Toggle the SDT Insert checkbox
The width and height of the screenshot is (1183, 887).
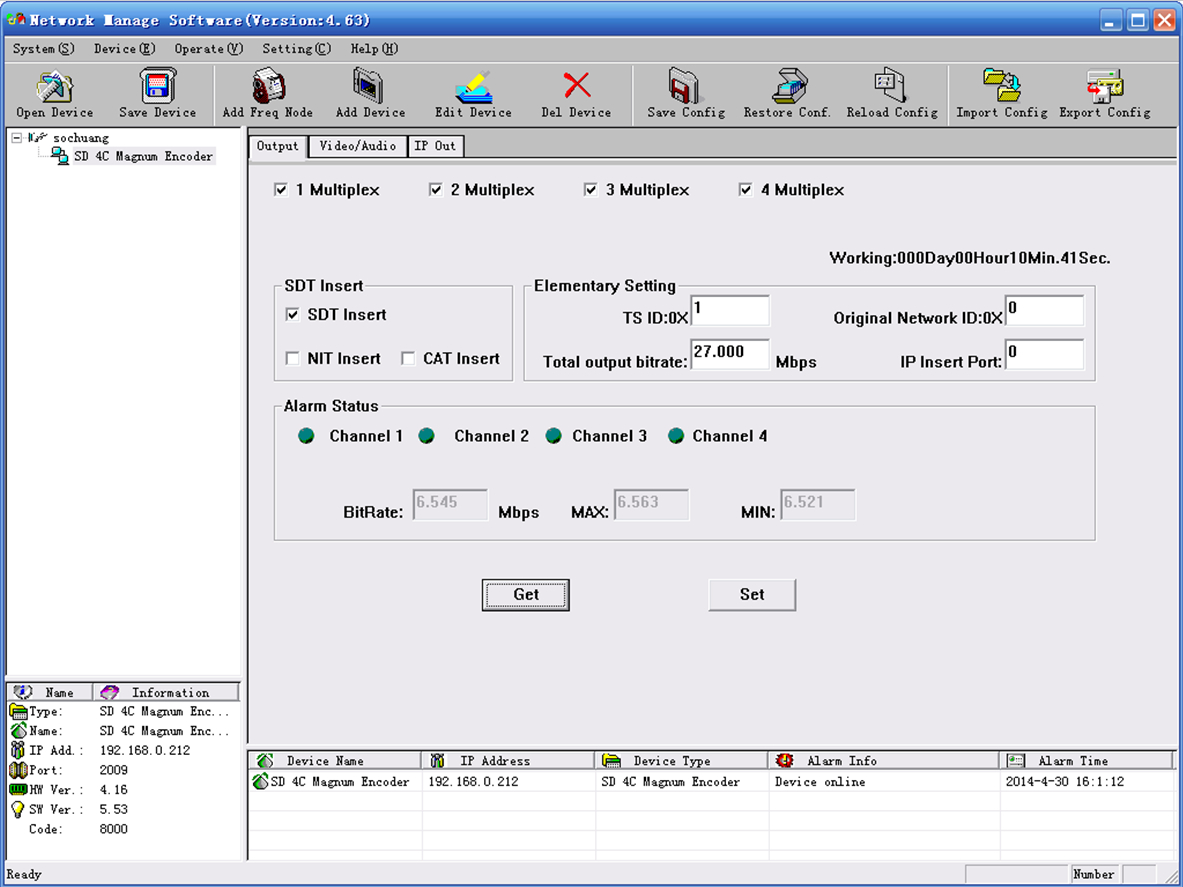point(293,315)
